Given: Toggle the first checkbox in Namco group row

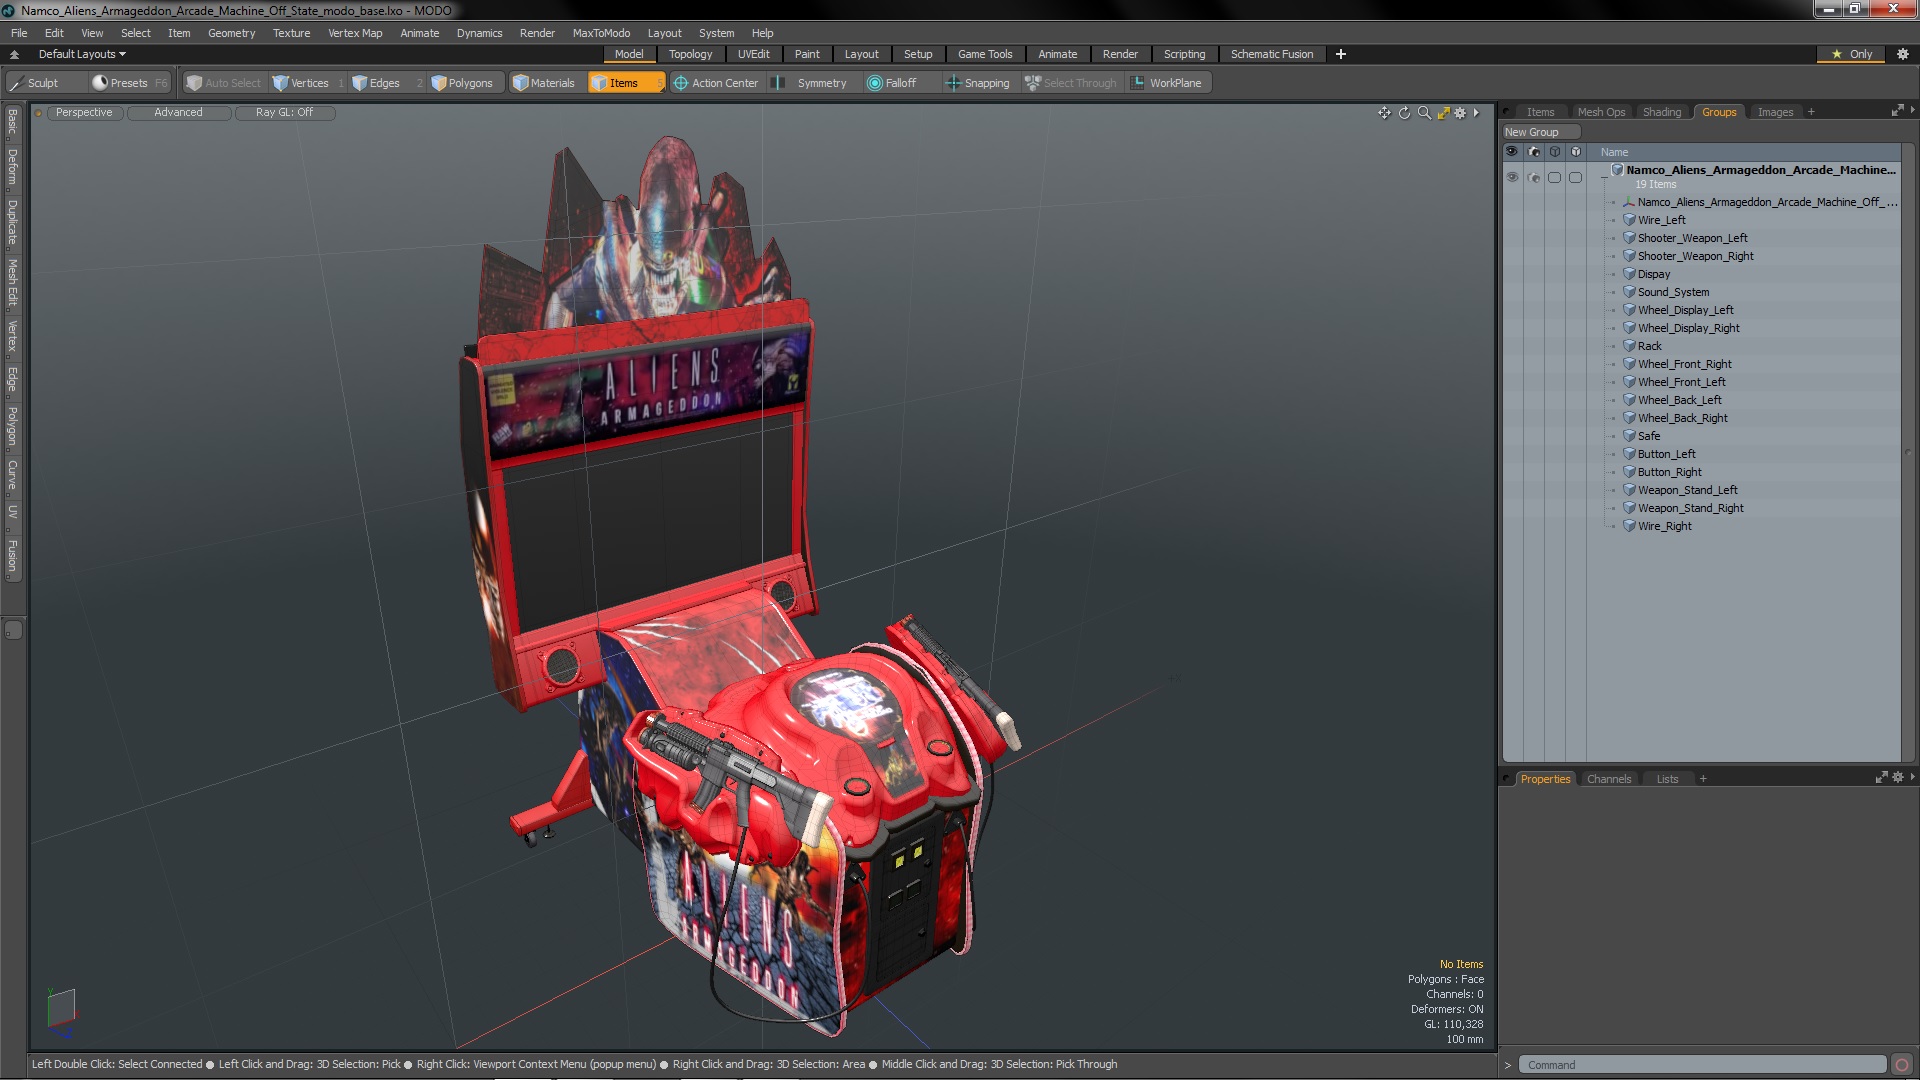Looking at the screenshot, I should click(x=1554, y=177).
